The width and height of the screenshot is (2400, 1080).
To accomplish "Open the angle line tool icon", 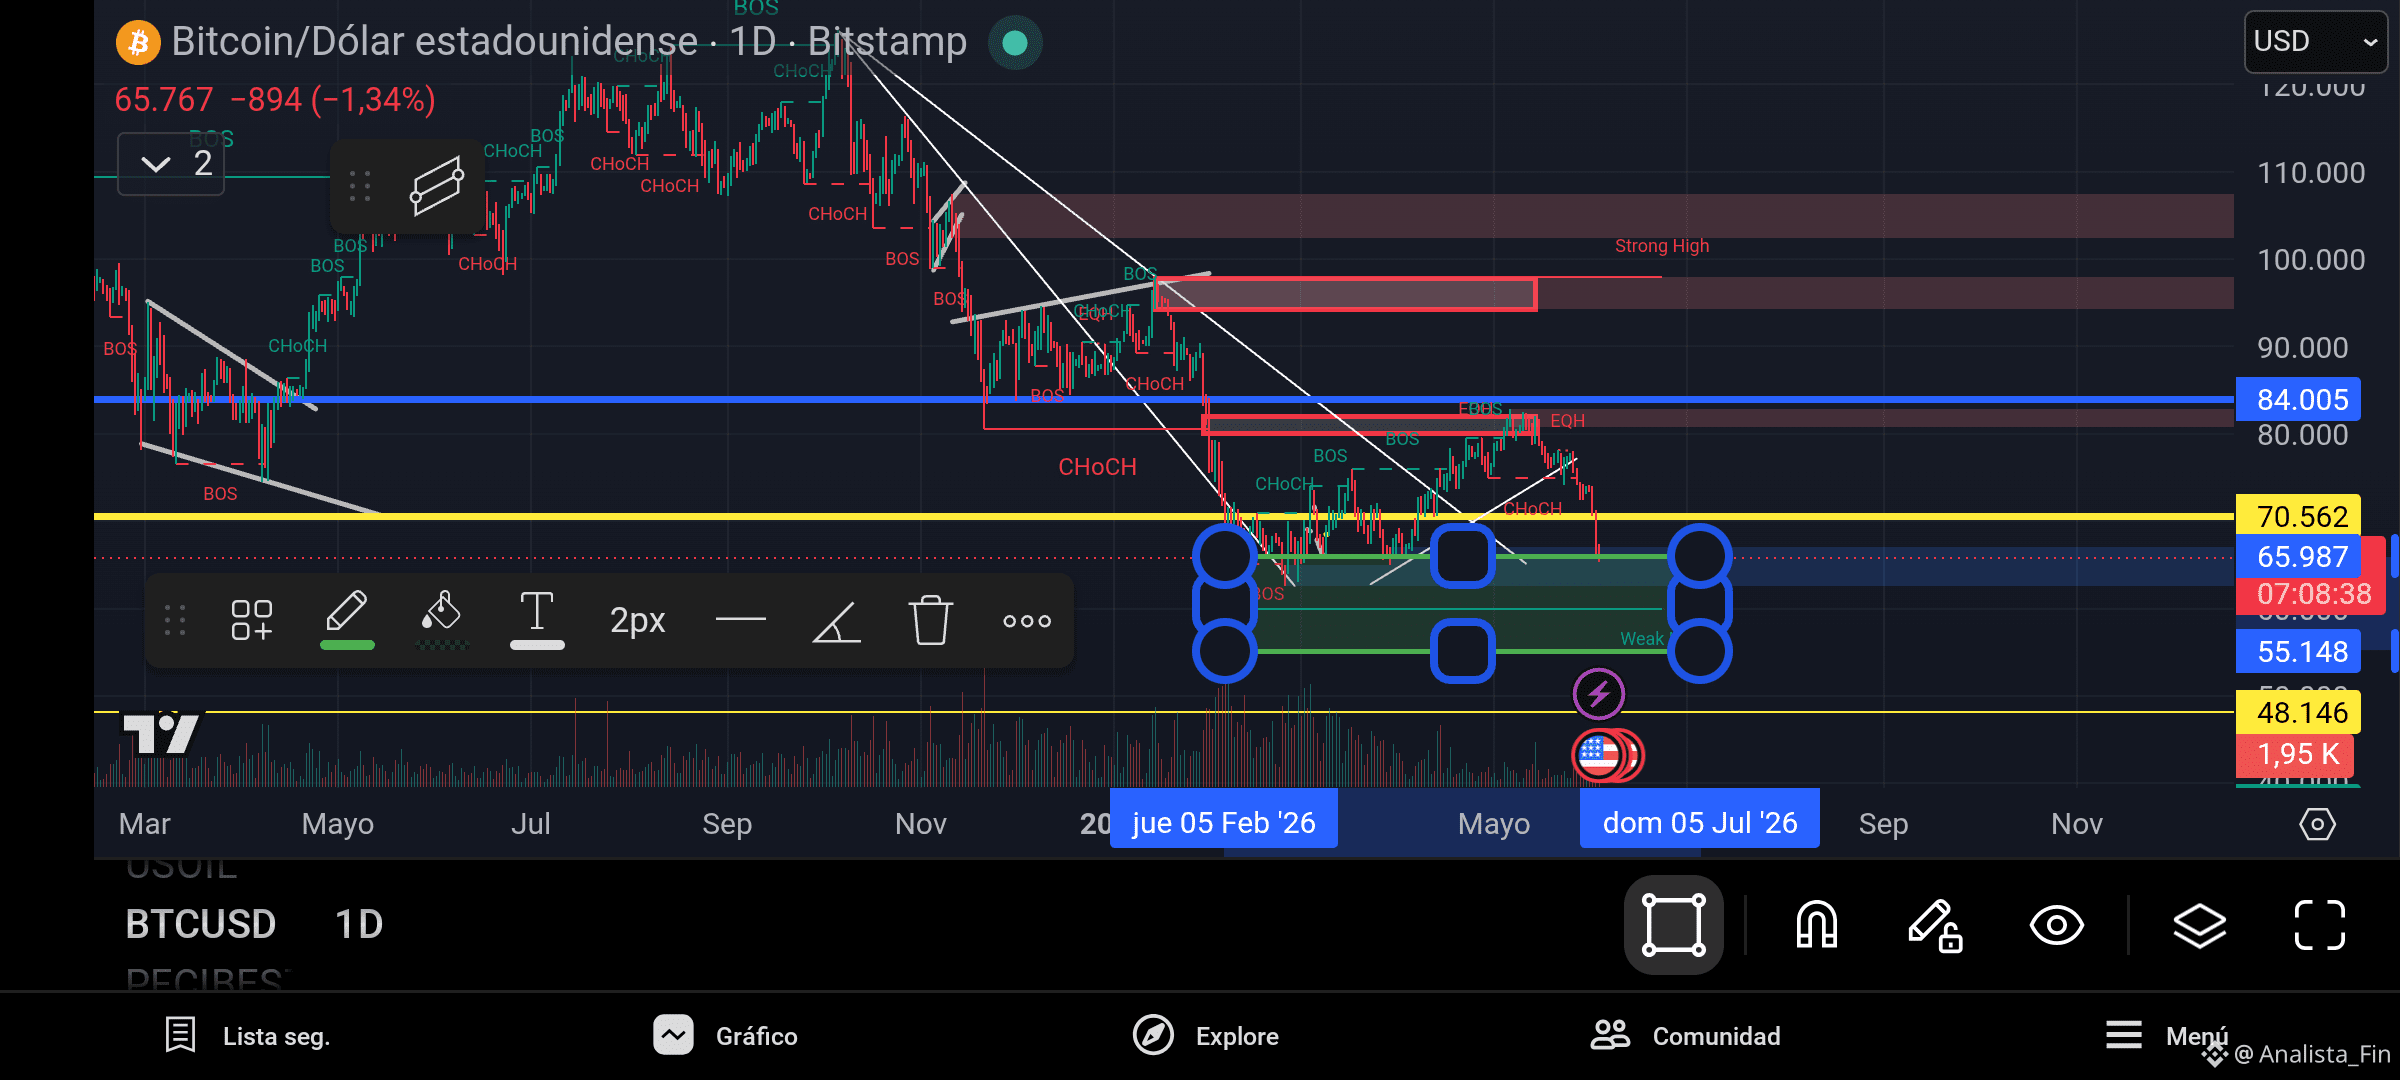I will tap(836, 621).
